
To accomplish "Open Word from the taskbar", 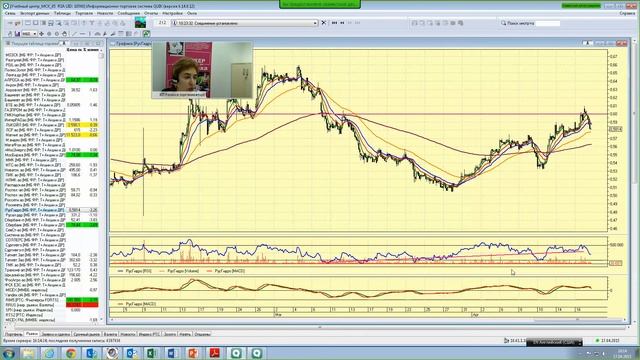I will 172,353.
